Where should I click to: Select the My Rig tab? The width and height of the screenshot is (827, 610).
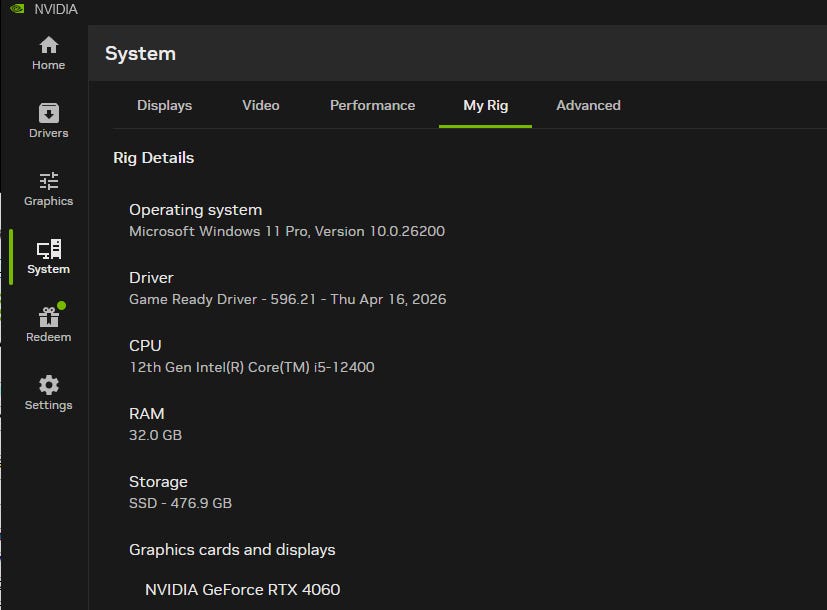[x=485, y=105]
